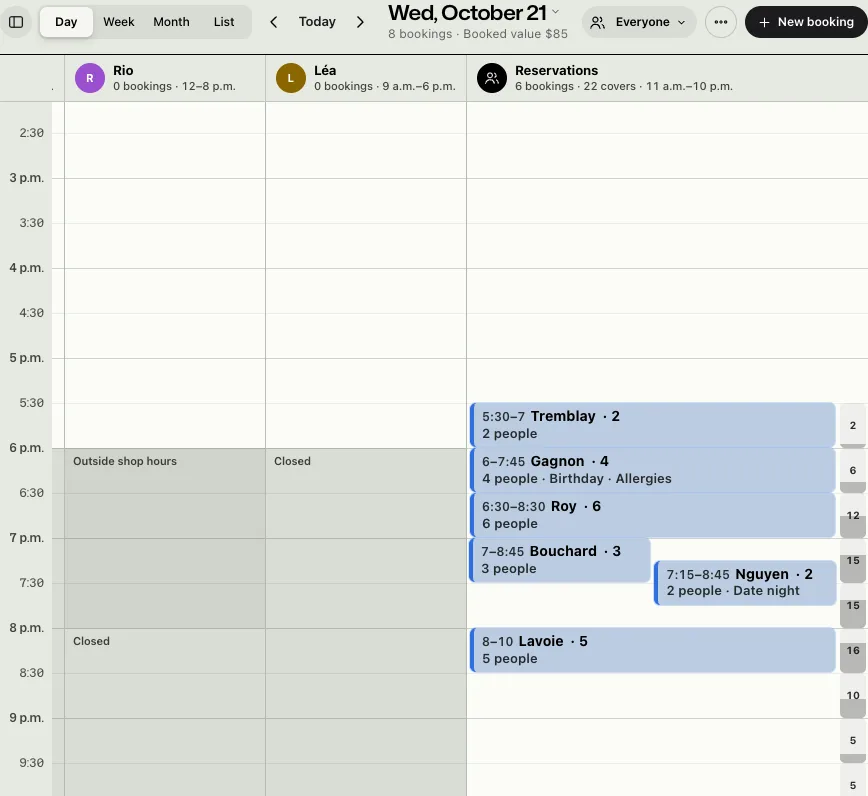Click the cover count 12 indicator

tap(852, 515)
